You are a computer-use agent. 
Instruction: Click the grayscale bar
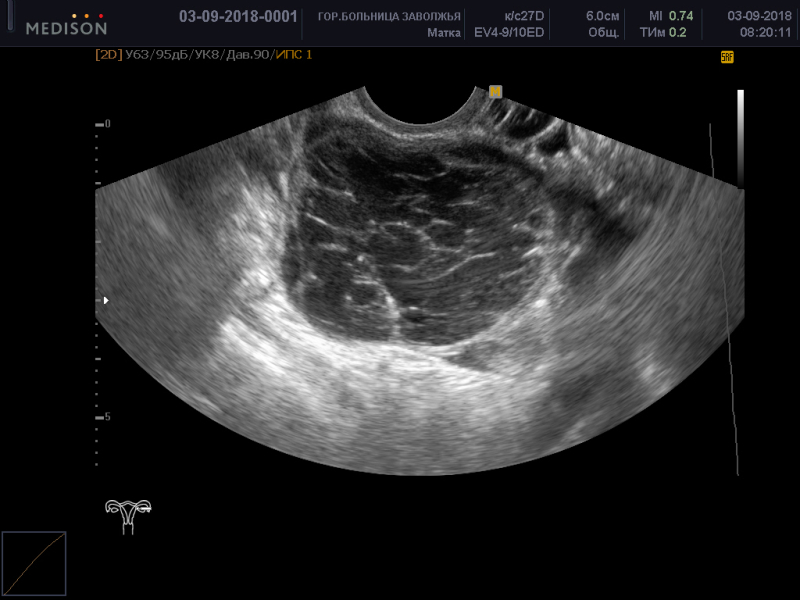740,139
